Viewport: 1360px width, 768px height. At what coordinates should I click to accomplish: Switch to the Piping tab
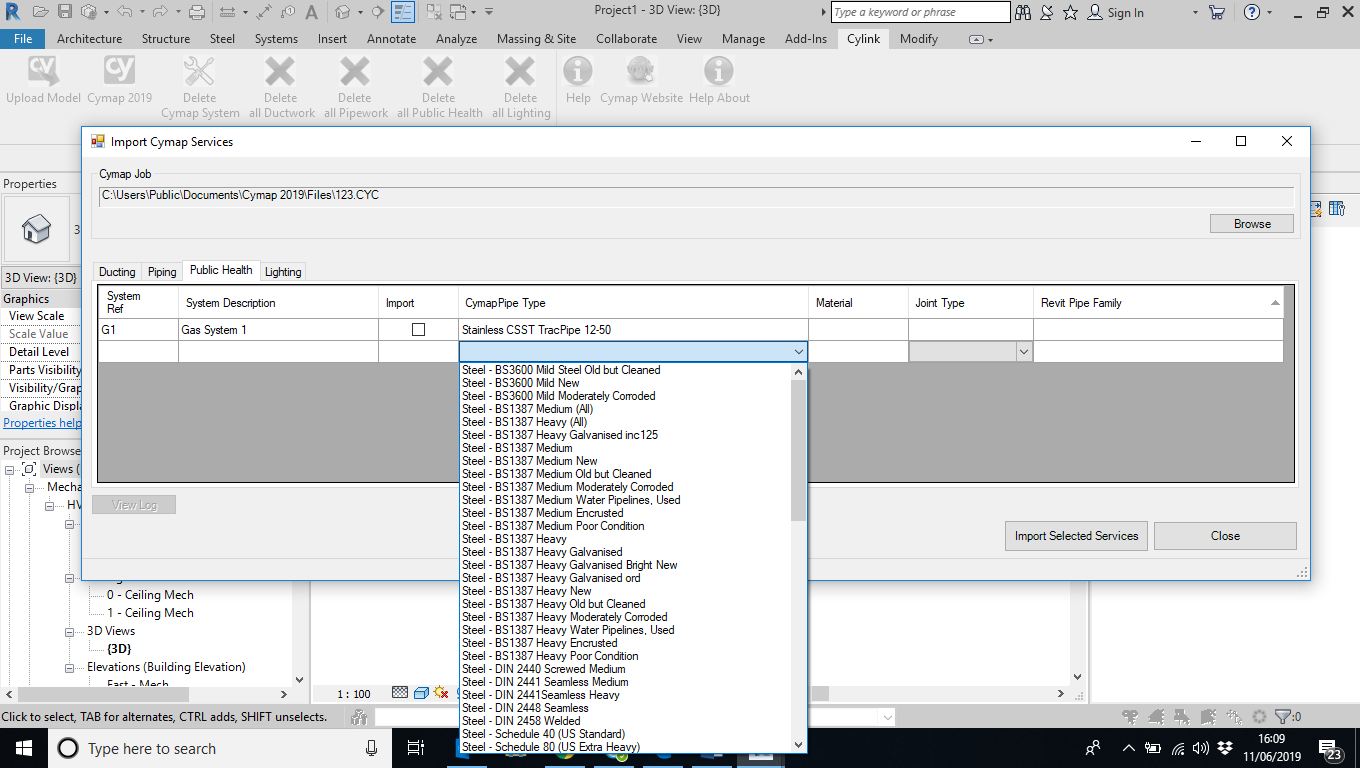(x=161, y=271)
